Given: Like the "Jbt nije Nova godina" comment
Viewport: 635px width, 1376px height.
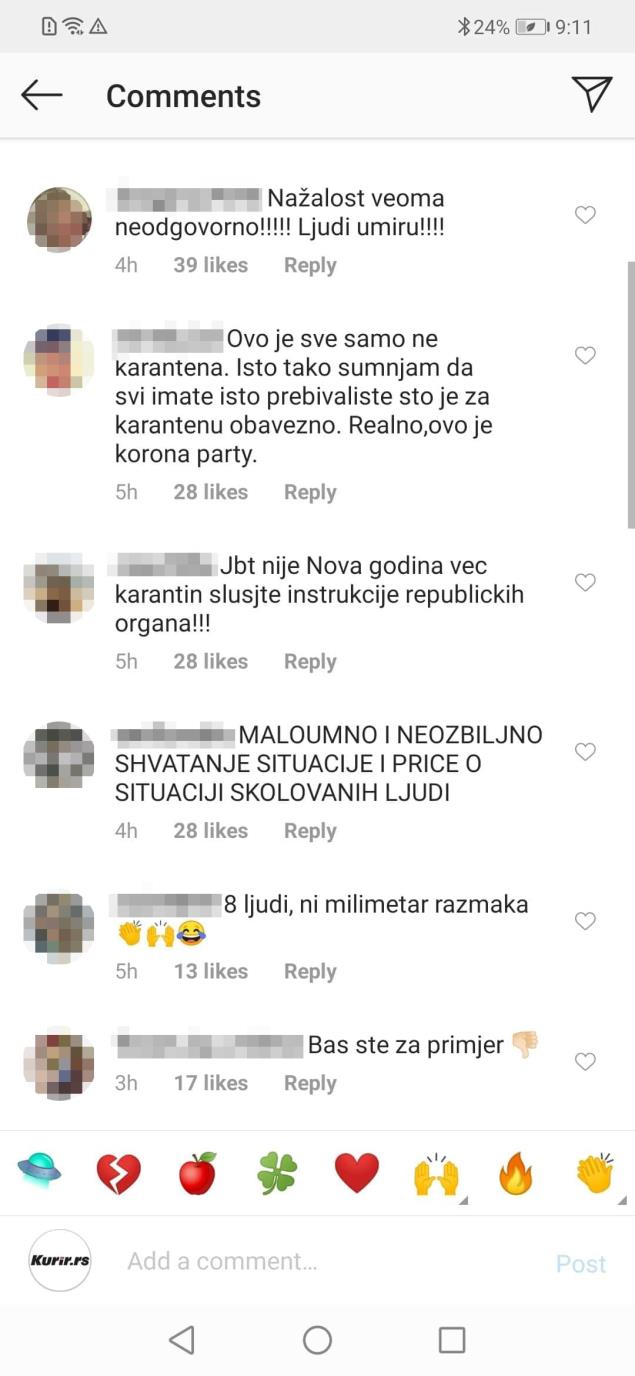Looking at the screenshot, I should tap(585, 582).
